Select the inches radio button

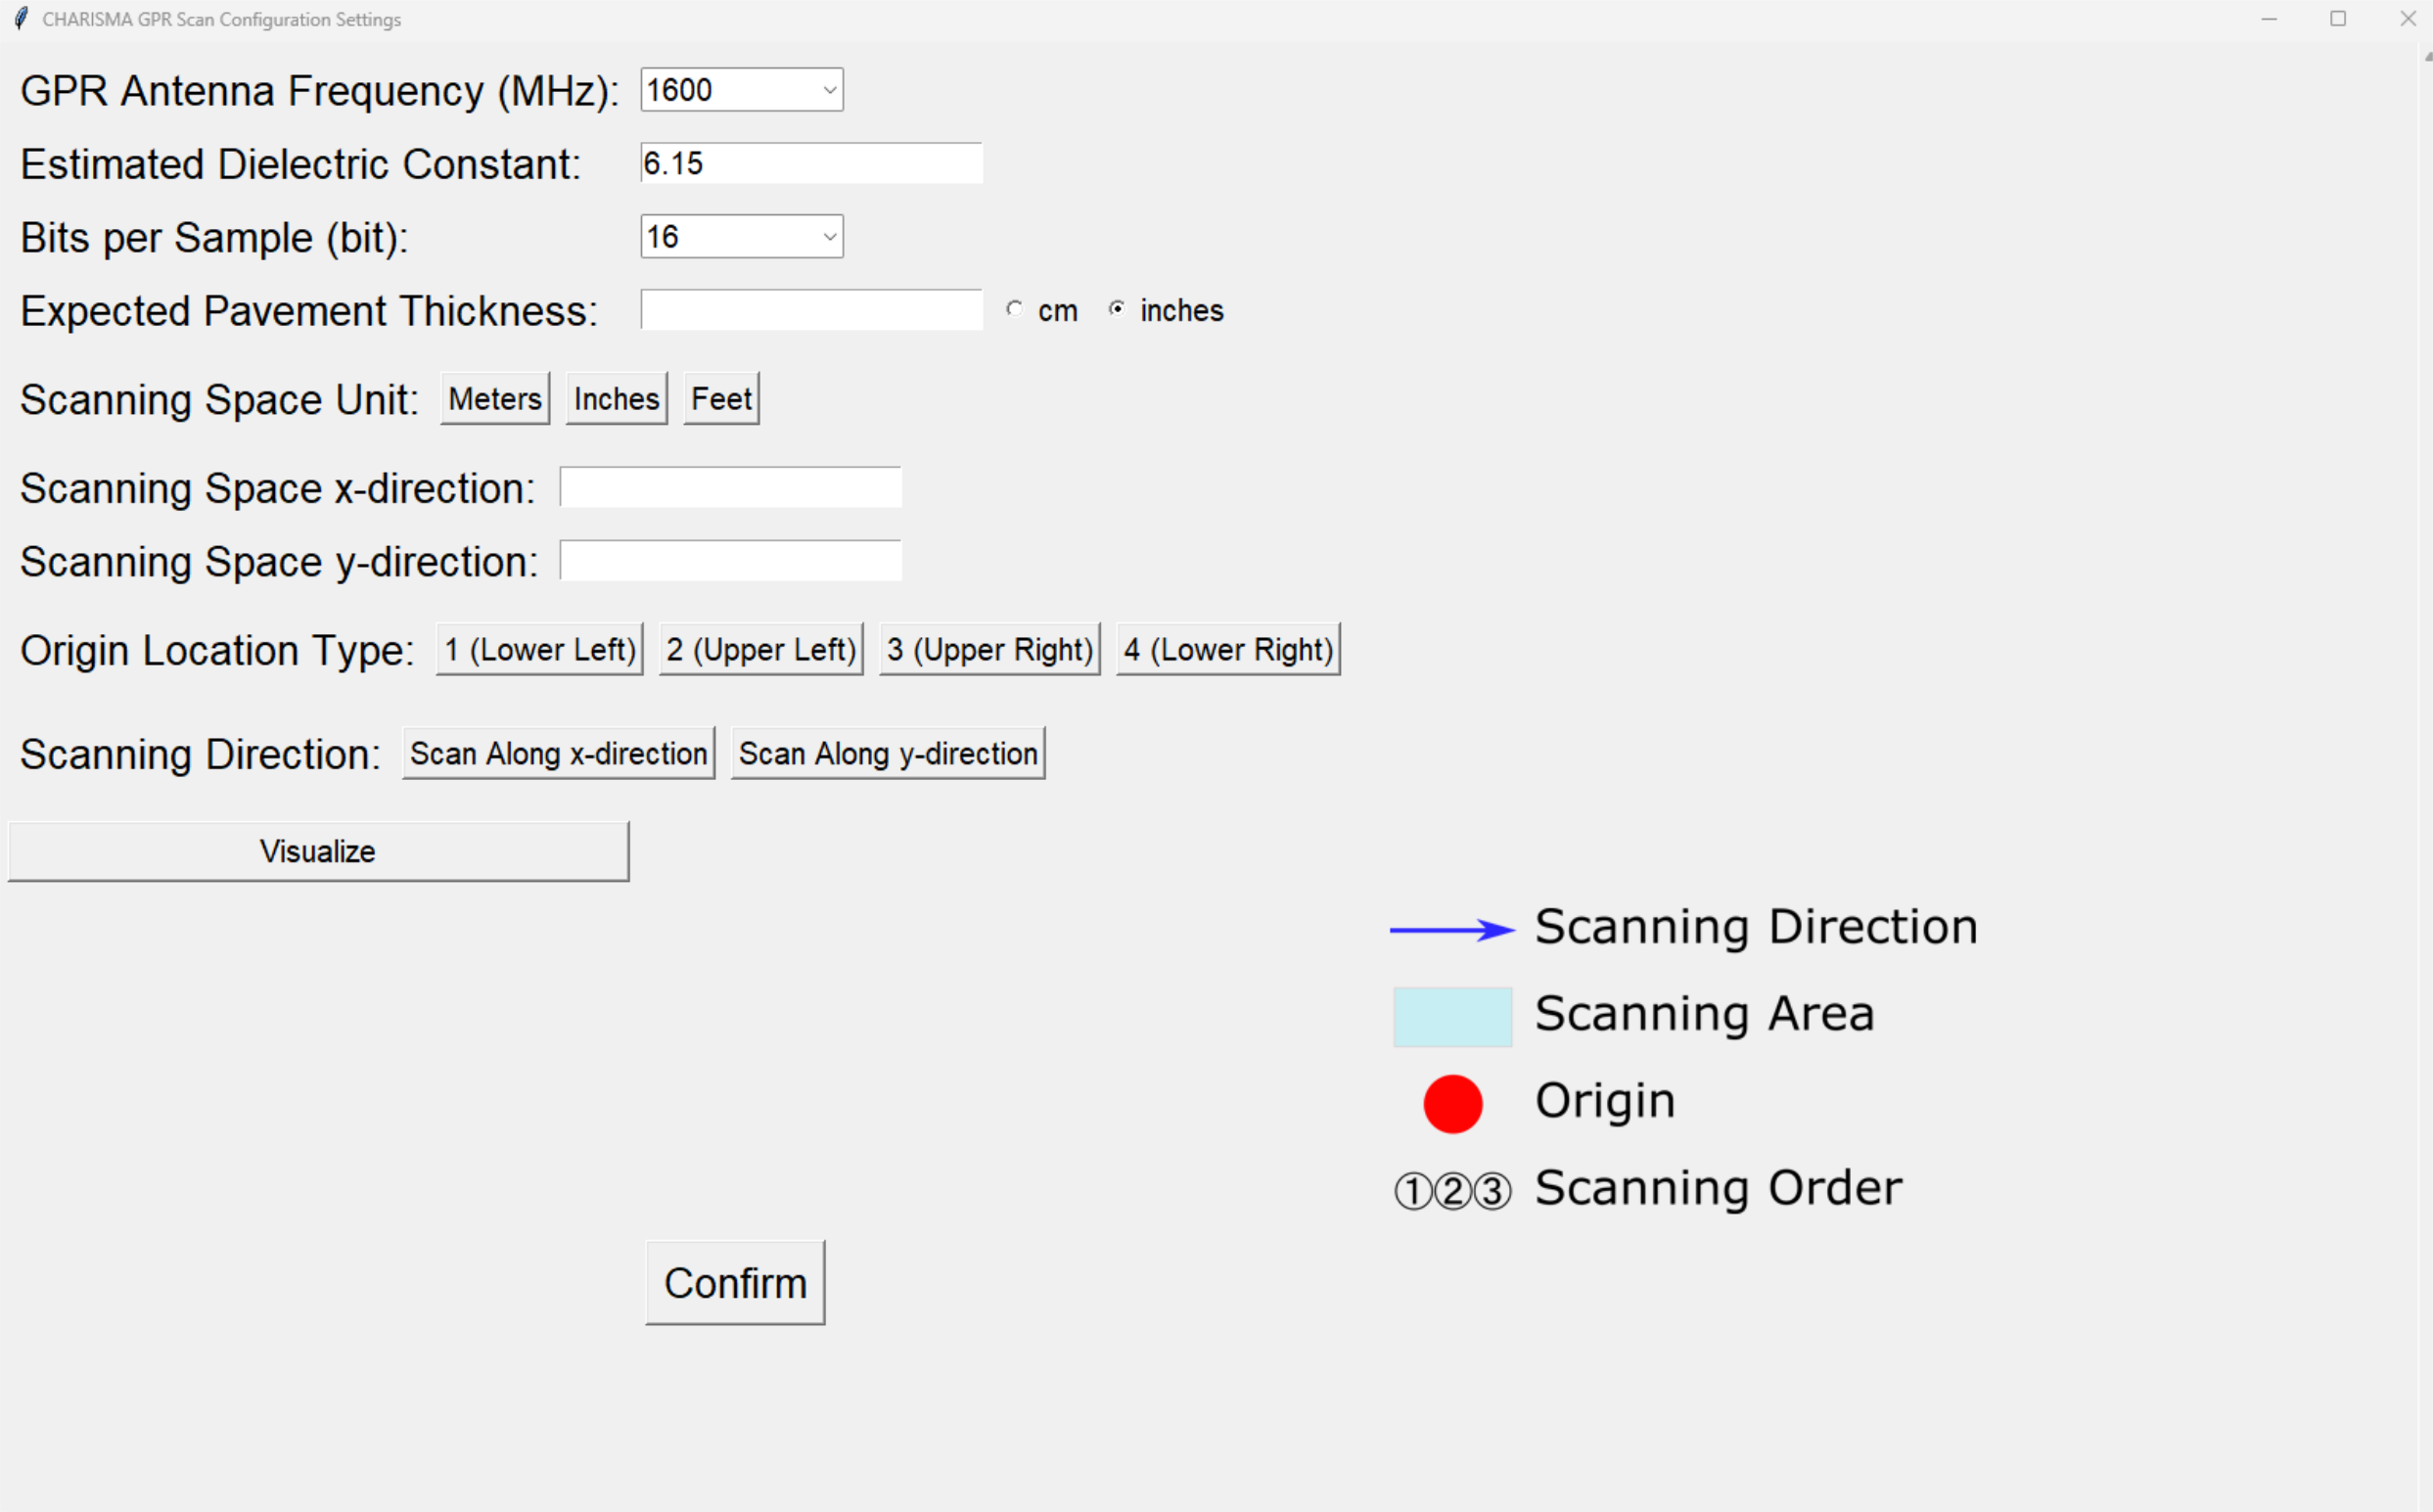(1116, 309)
